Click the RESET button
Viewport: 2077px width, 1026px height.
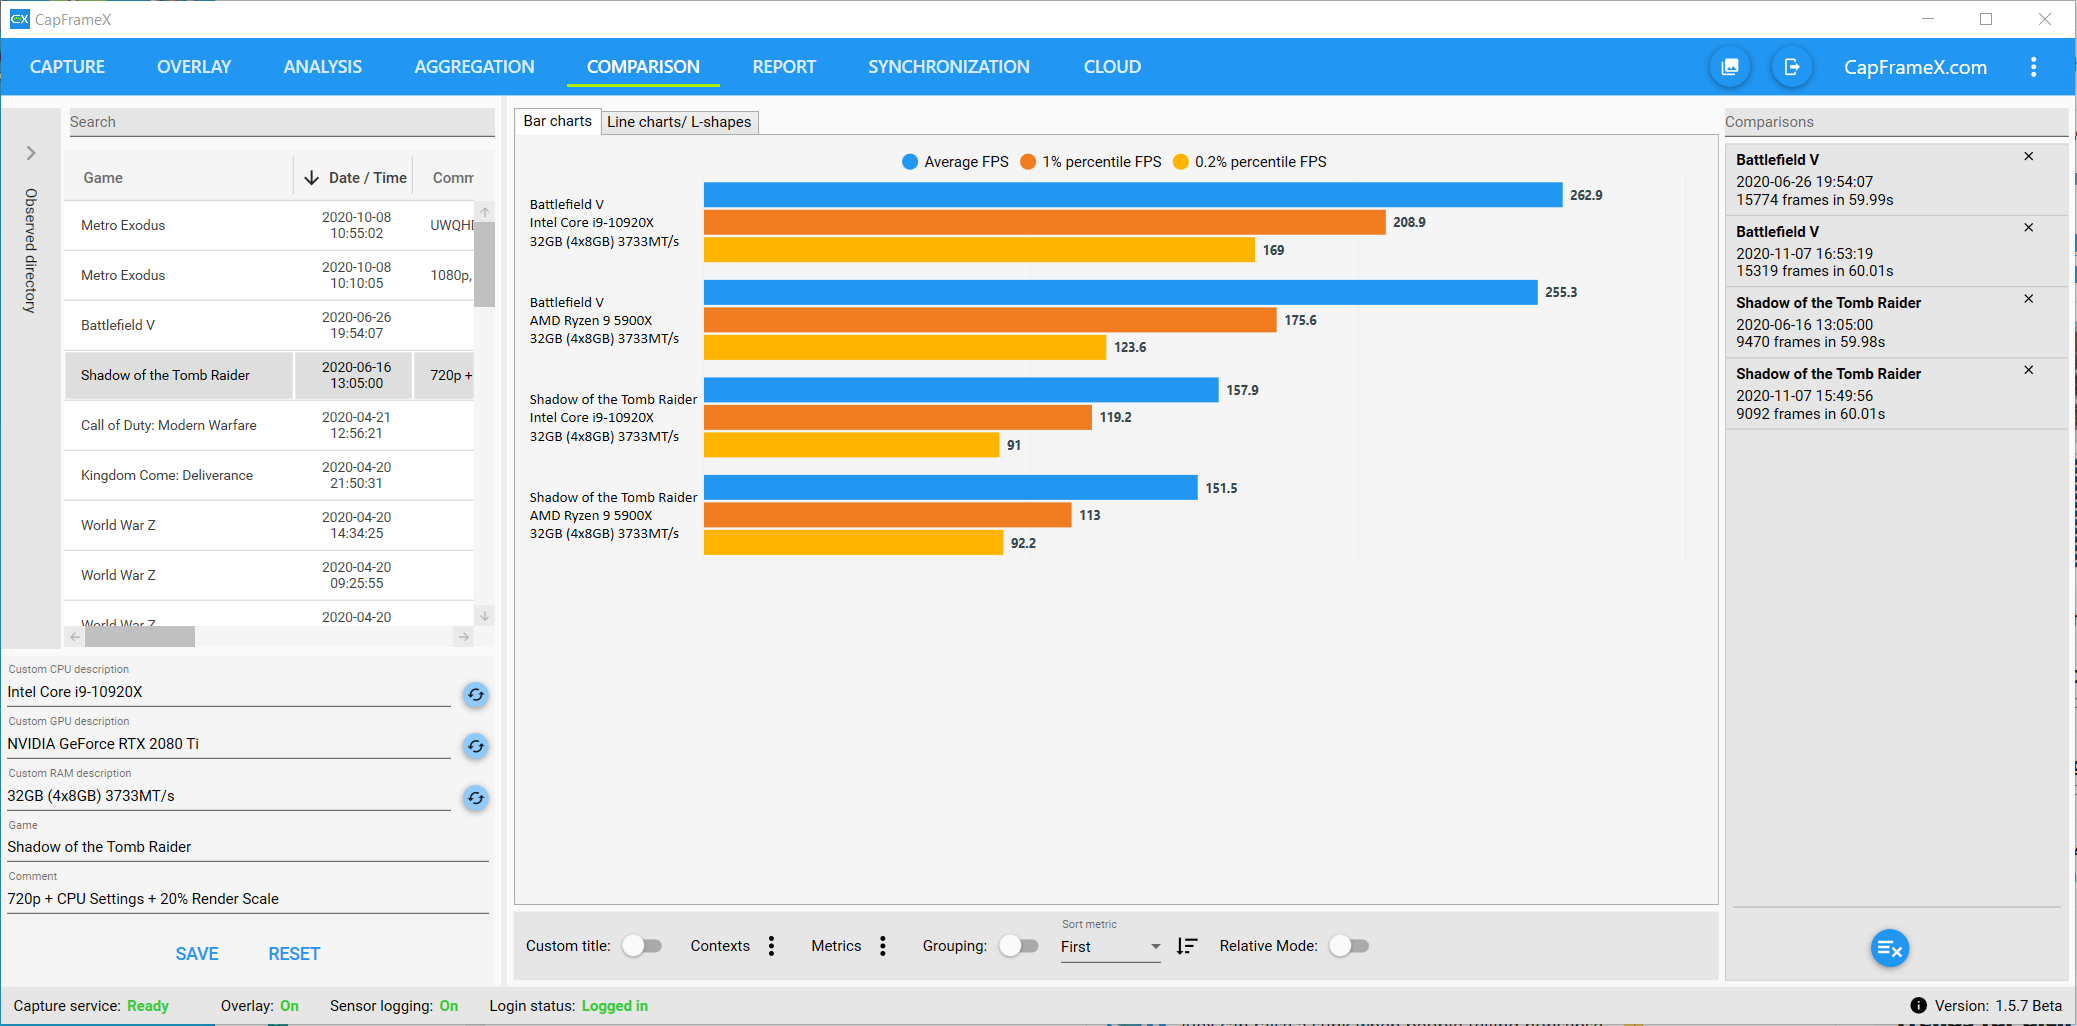coord(294,954)
